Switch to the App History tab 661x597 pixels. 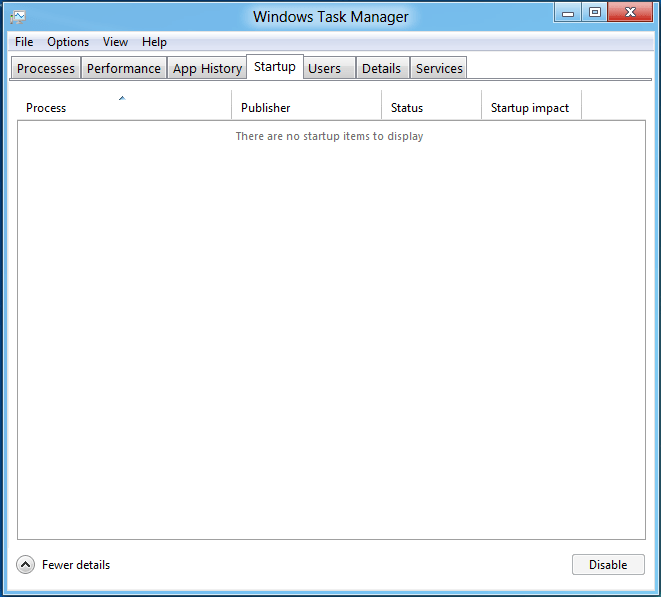207,68
